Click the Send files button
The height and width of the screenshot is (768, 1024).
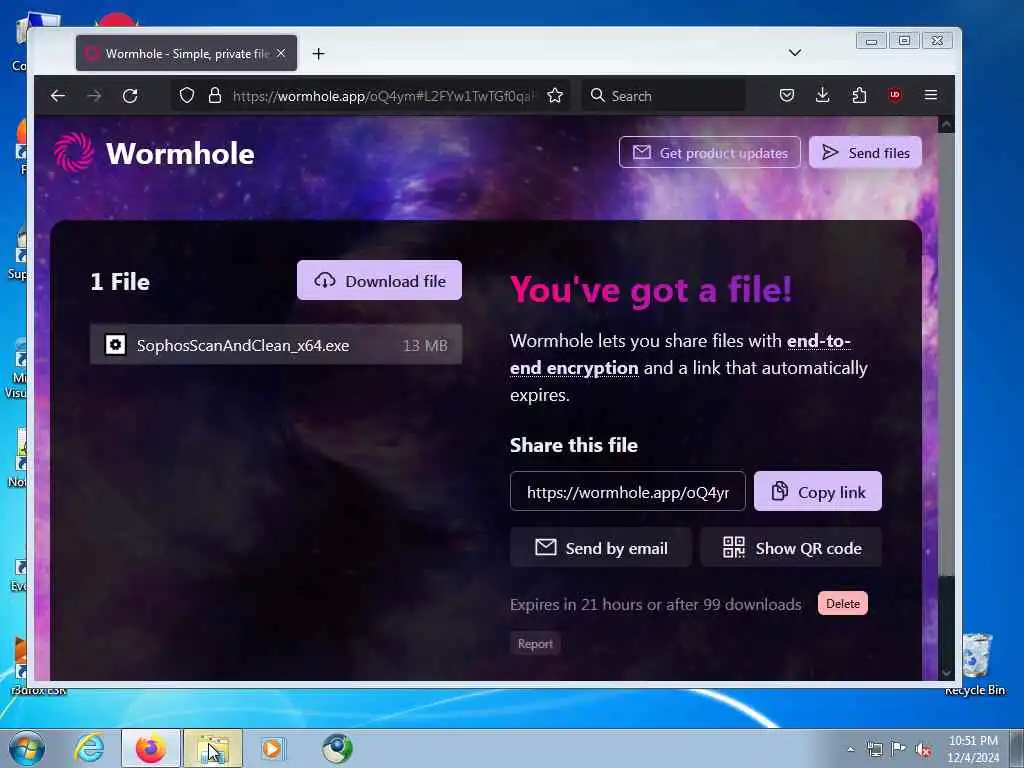865,152
